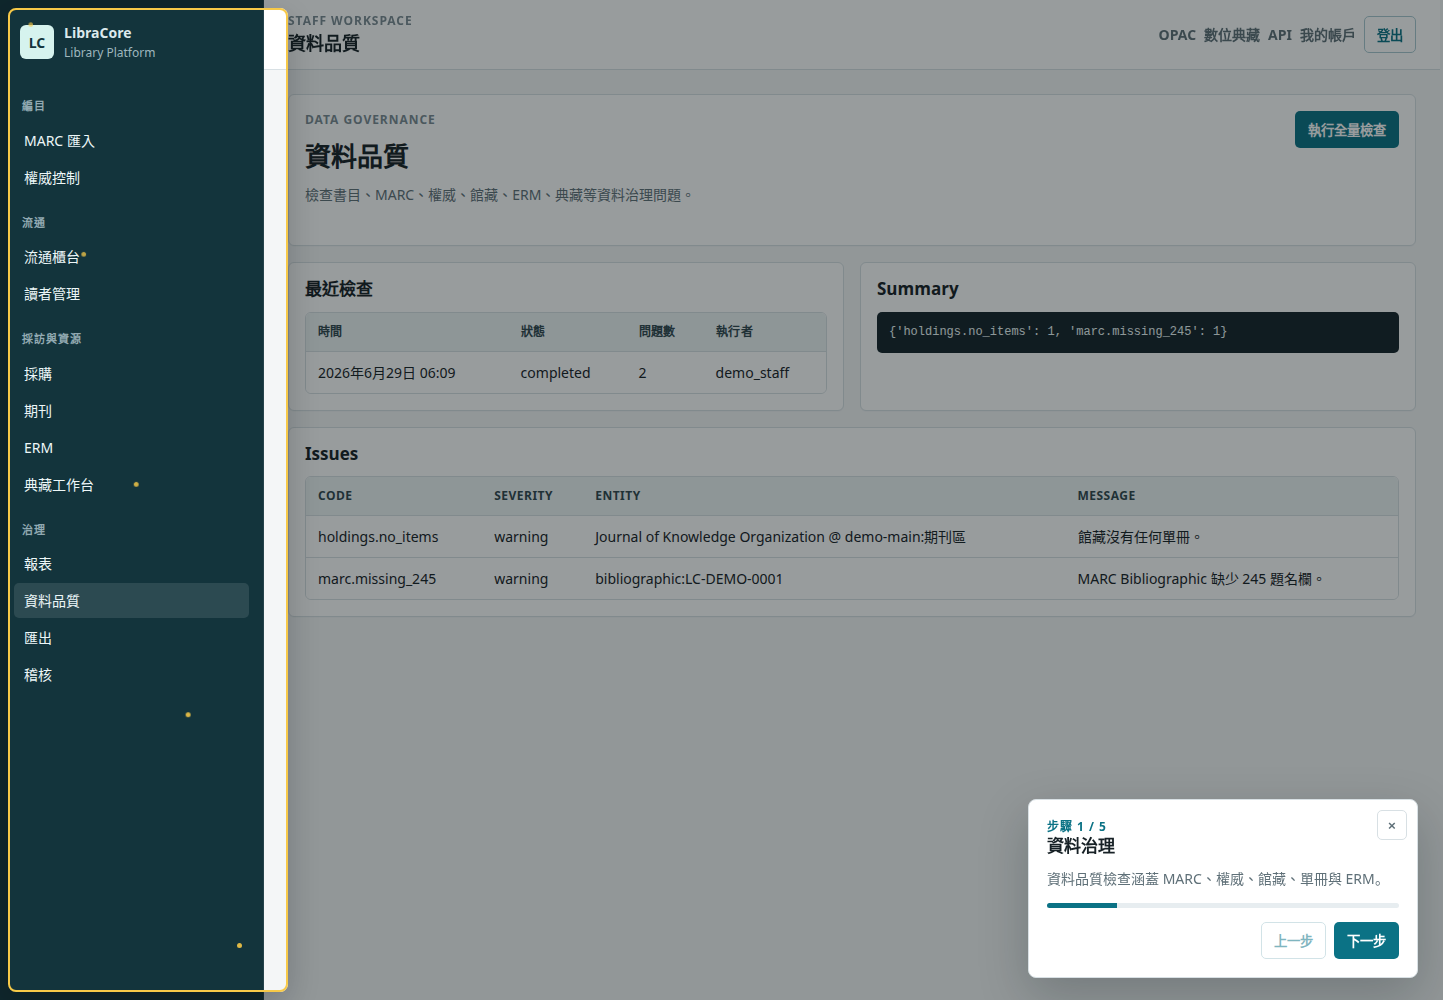The width and height of the screenshot is (1443, 1000).
Task: Open MARC 匯入 in sidebar
Action: [130, 141]
